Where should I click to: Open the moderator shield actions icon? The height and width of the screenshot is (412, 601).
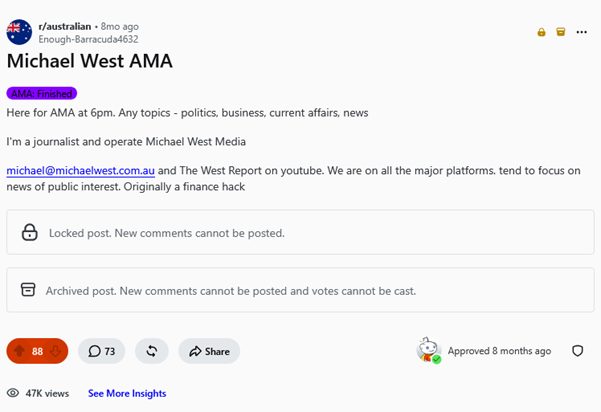click(x=578, y=351)
